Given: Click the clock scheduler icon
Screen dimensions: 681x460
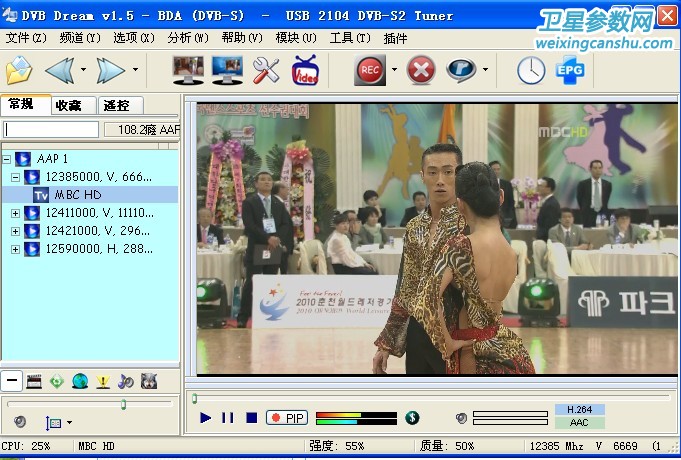Looking at the screenshot, I should [x=531, y=71].
